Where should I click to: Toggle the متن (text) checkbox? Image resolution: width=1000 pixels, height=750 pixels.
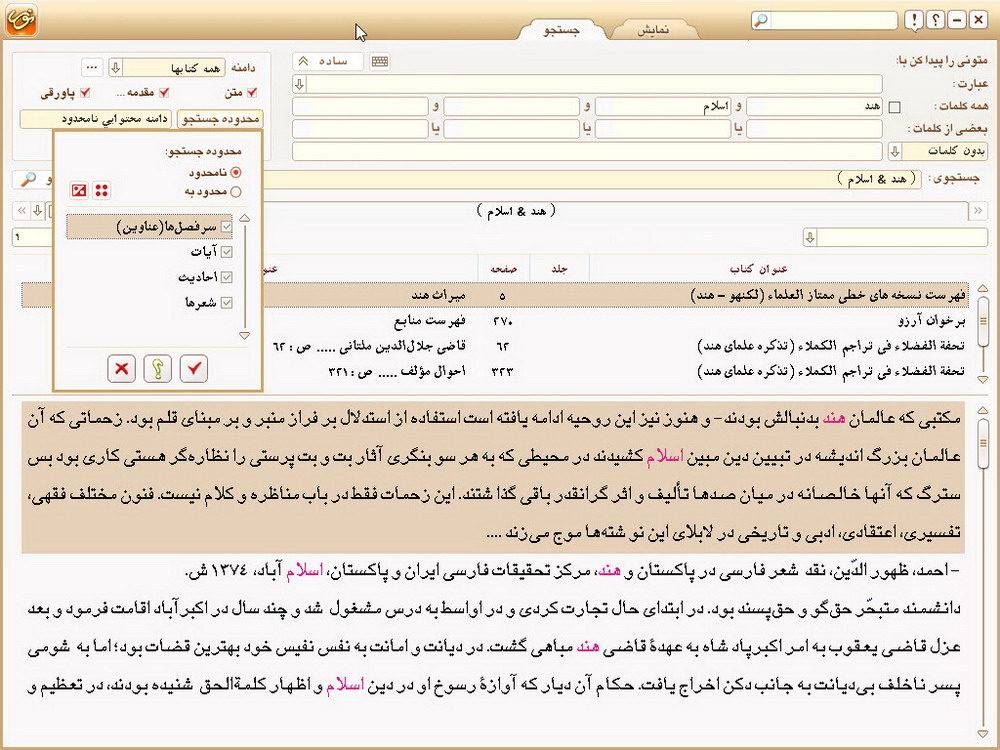coord(252,92)
